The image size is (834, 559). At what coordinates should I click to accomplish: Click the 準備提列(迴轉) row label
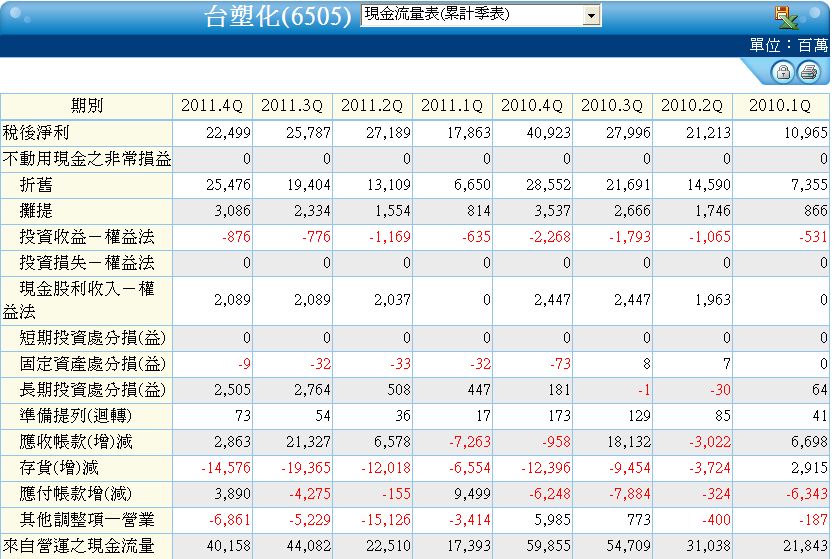(x=76, y=416)
